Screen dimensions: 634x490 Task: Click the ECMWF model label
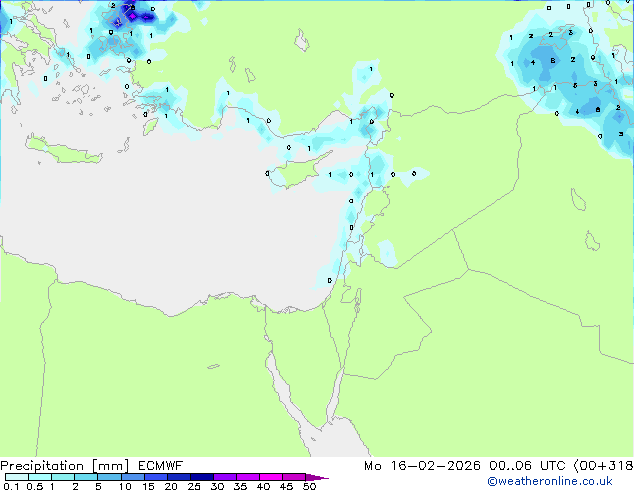(161, 466)
